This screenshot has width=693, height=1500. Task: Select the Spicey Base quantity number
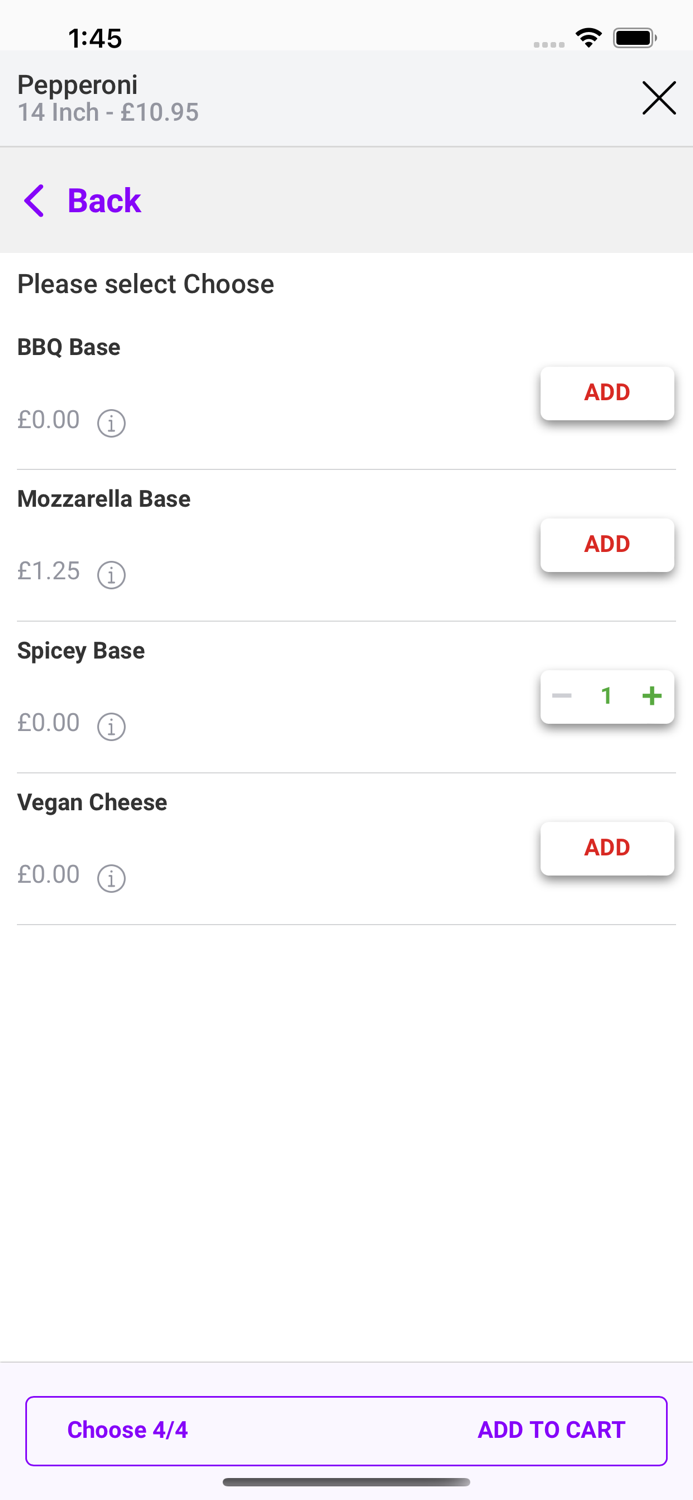tap(606, 696)
